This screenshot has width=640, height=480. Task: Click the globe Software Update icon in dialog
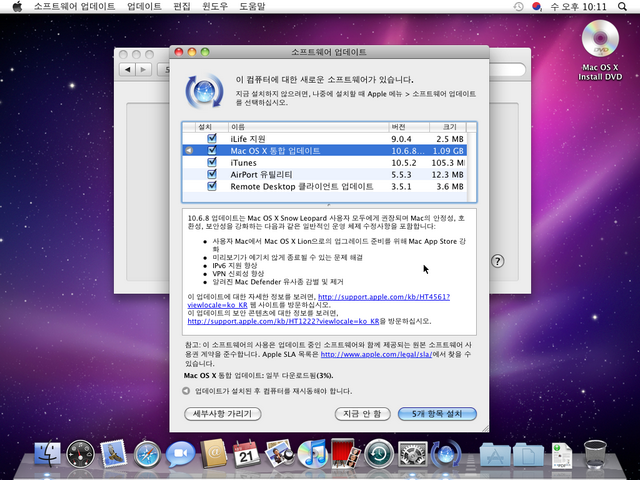(x=204, y=91)
